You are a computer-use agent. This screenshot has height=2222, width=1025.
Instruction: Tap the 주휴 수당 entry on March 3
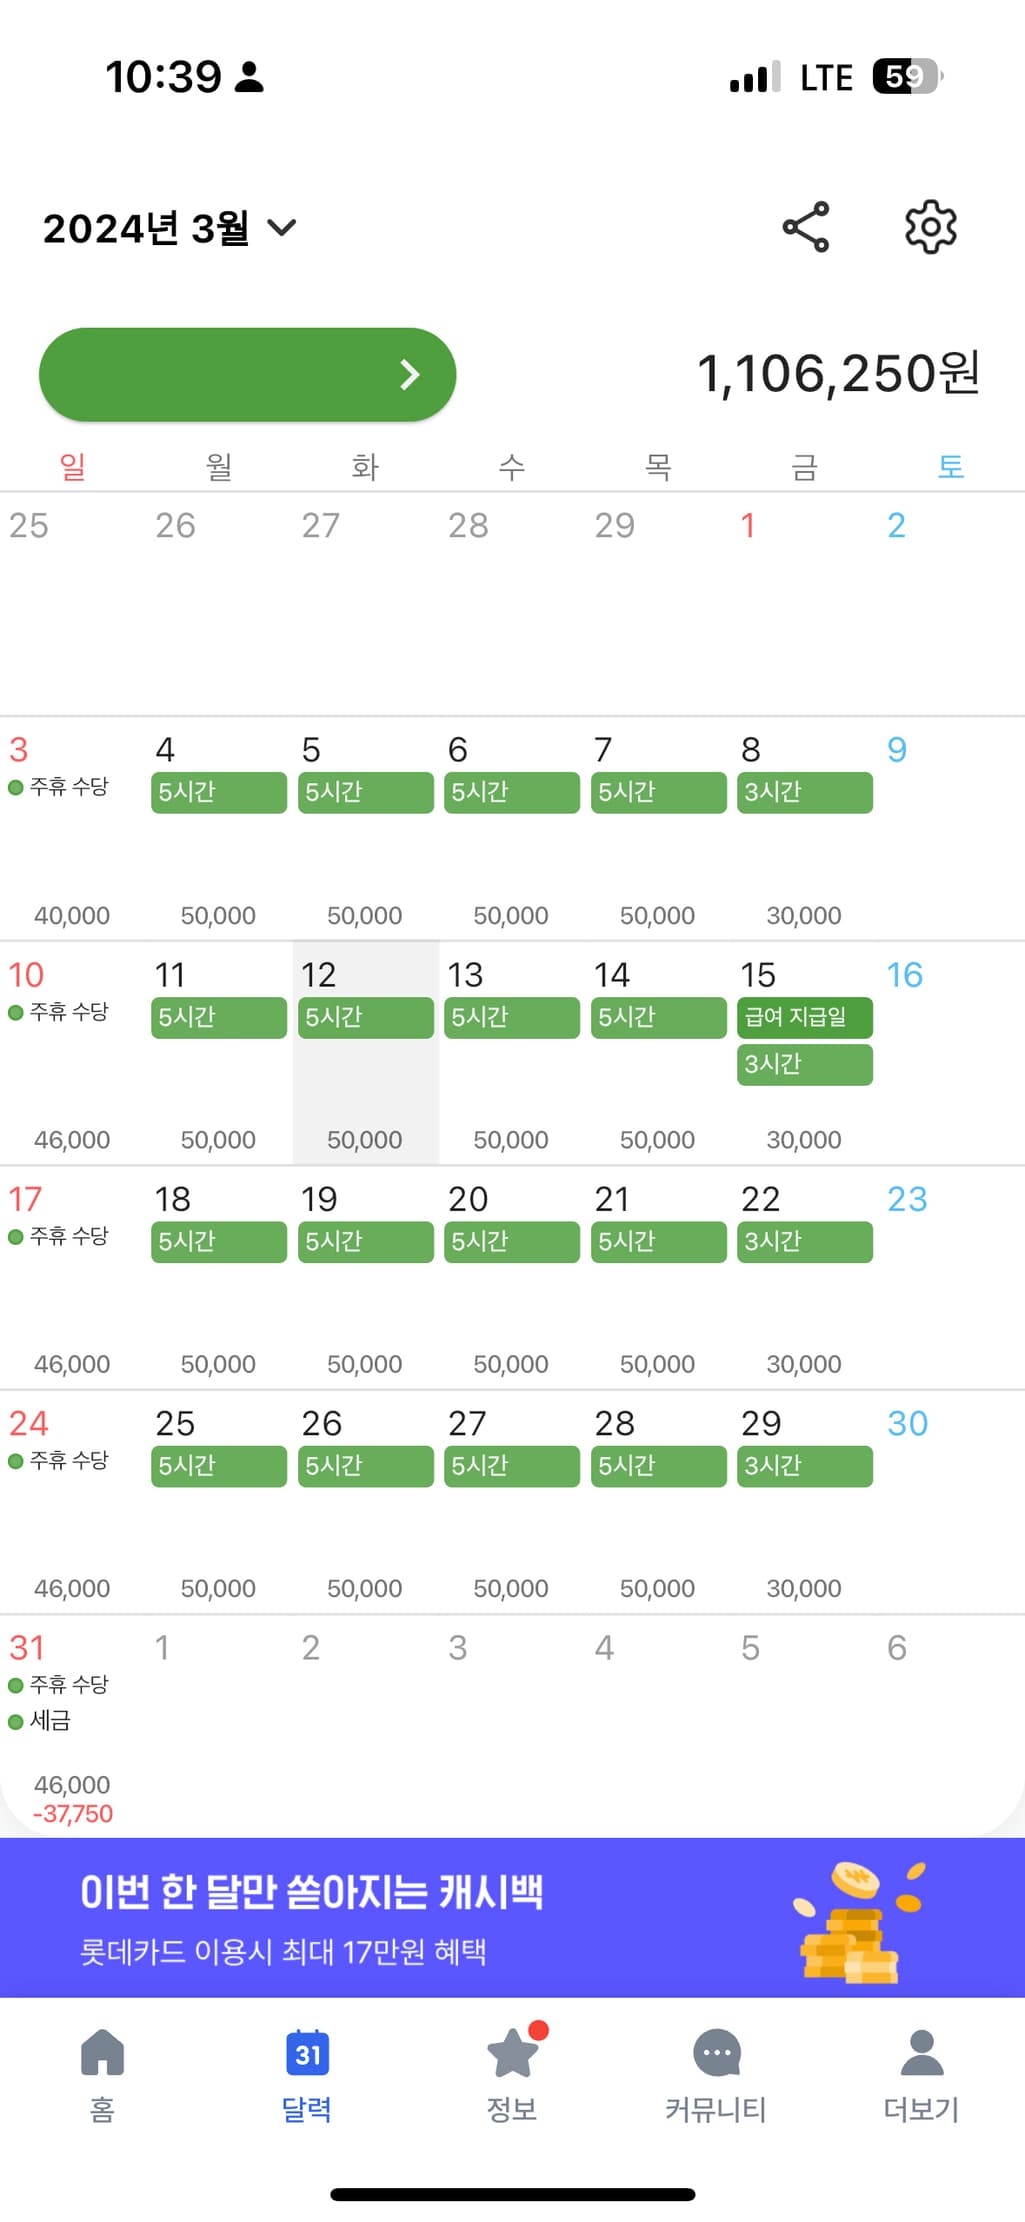click(x=58, y=787)
